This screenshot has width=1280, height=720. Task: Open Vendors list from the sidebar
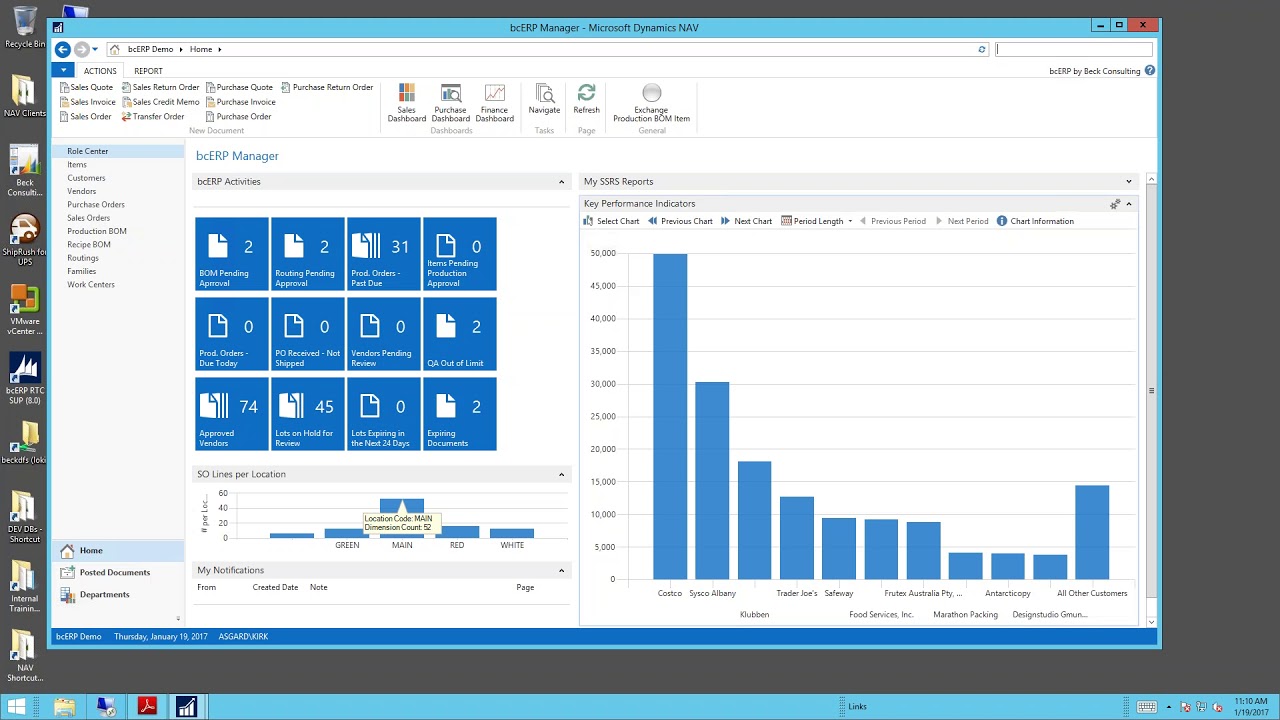point(82,191)
